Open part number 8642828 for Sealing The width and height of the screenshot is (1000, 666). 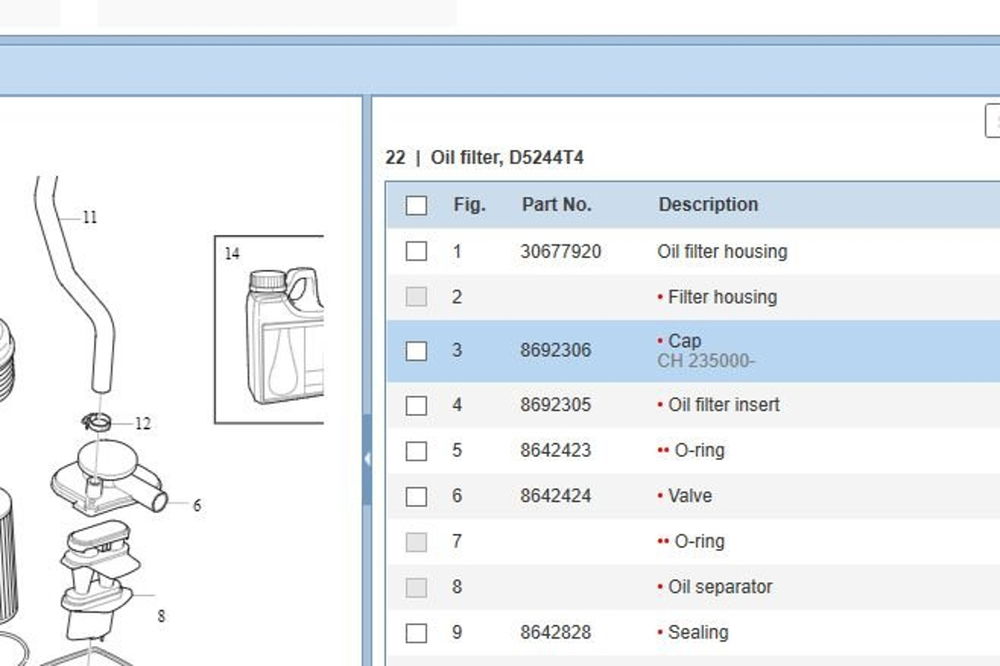point(555,632)
